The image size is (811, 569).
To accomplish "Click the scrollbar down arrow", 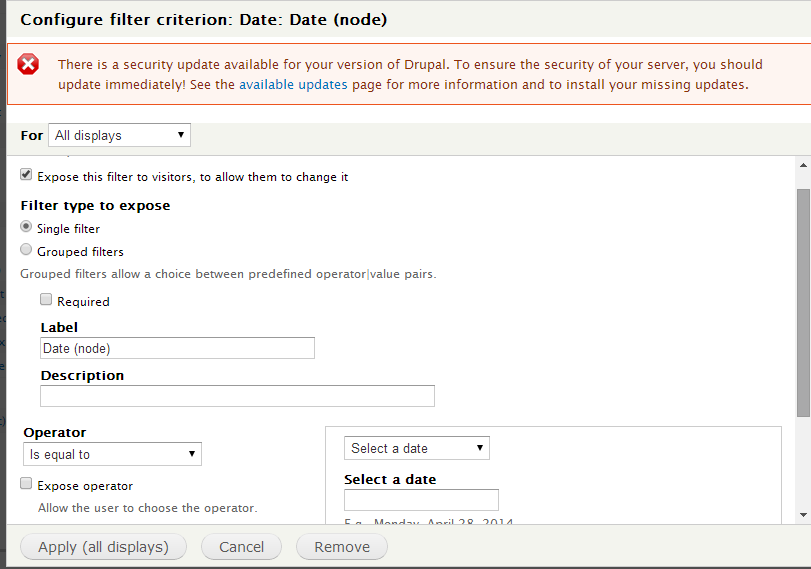I will coord(803,515).
